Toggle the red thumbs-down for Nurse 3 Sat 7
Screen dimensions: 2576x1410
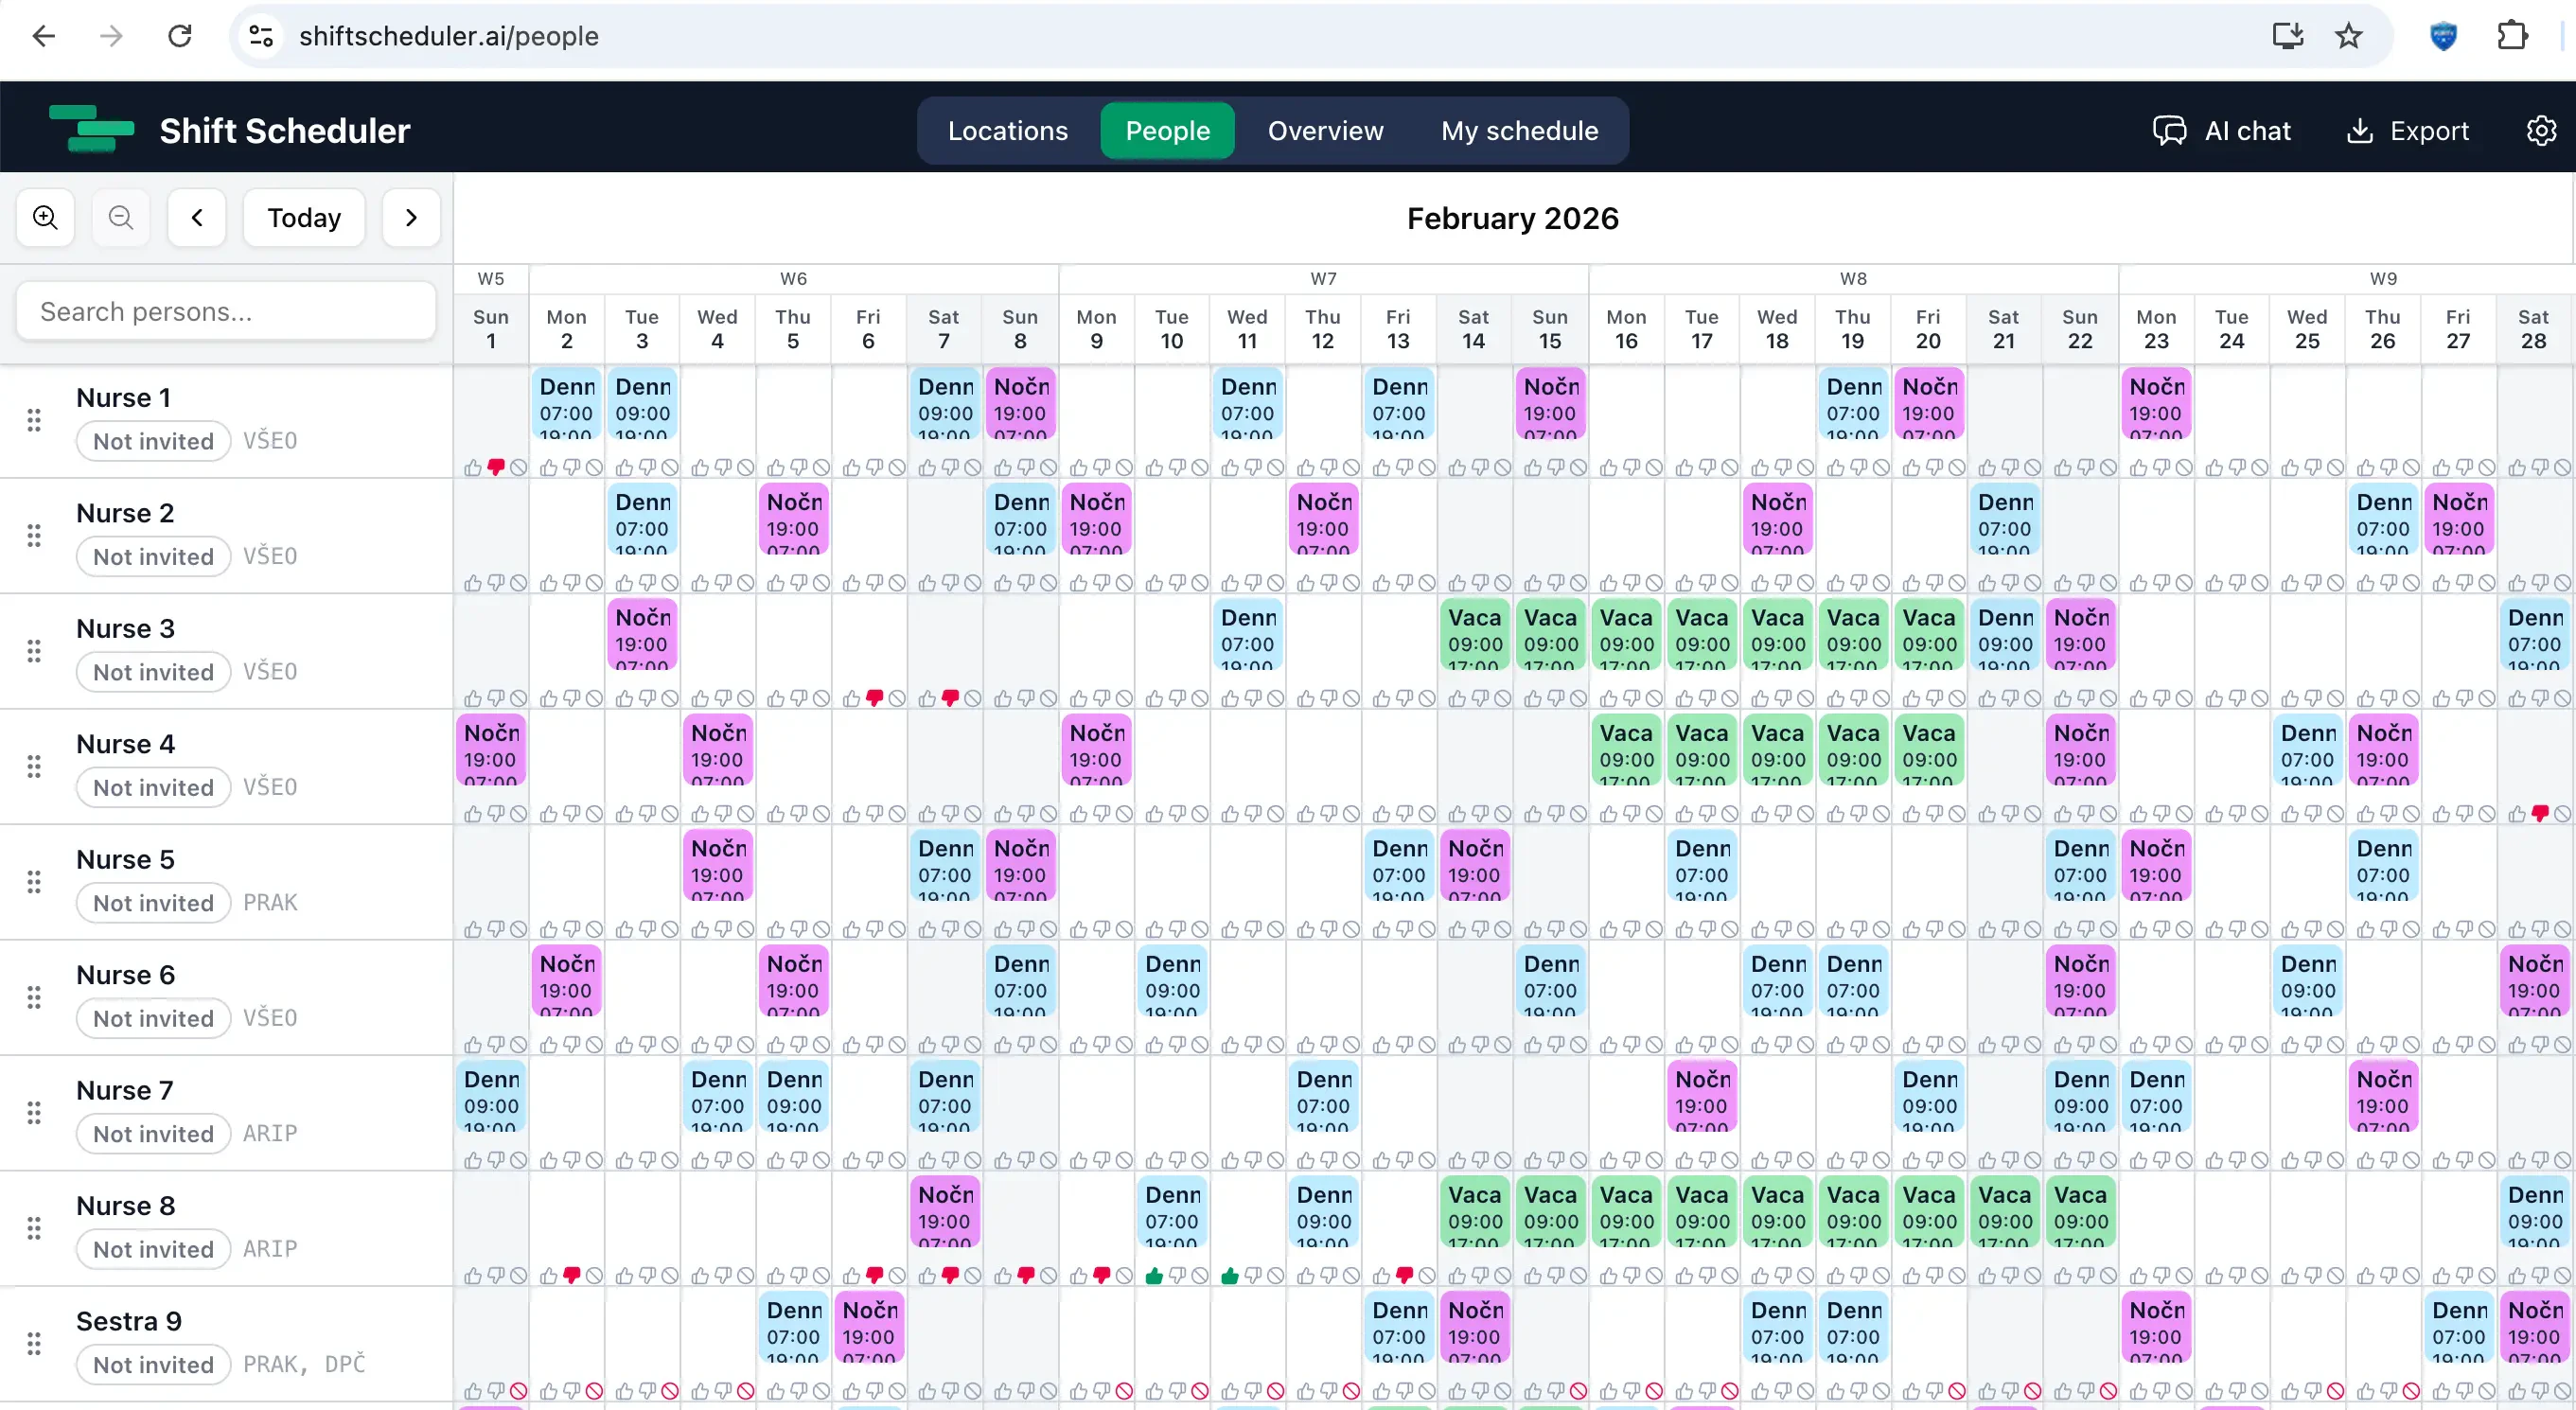coord(950,698)
